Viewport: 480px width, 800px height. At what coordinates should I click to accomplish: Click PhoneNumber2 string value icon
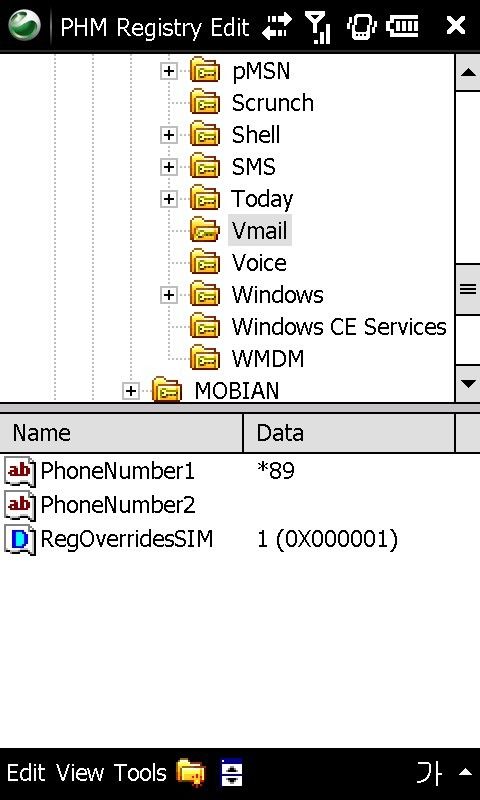tap(20, 505)
